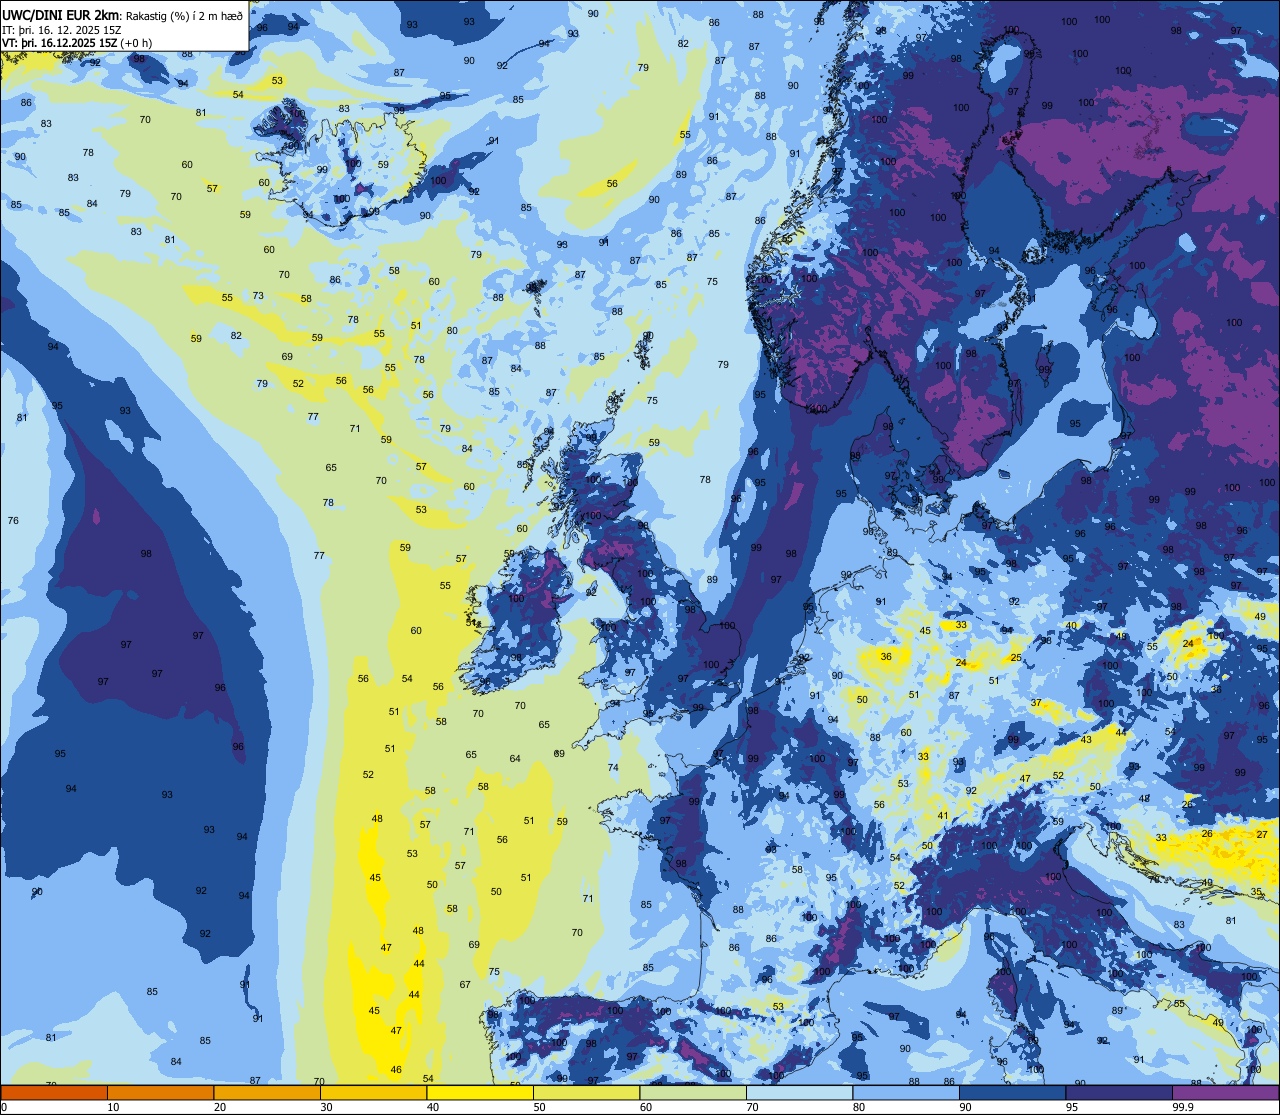Click the legend tick label '30'
1280x1115 pixels.
click(x=326, y=1107)
